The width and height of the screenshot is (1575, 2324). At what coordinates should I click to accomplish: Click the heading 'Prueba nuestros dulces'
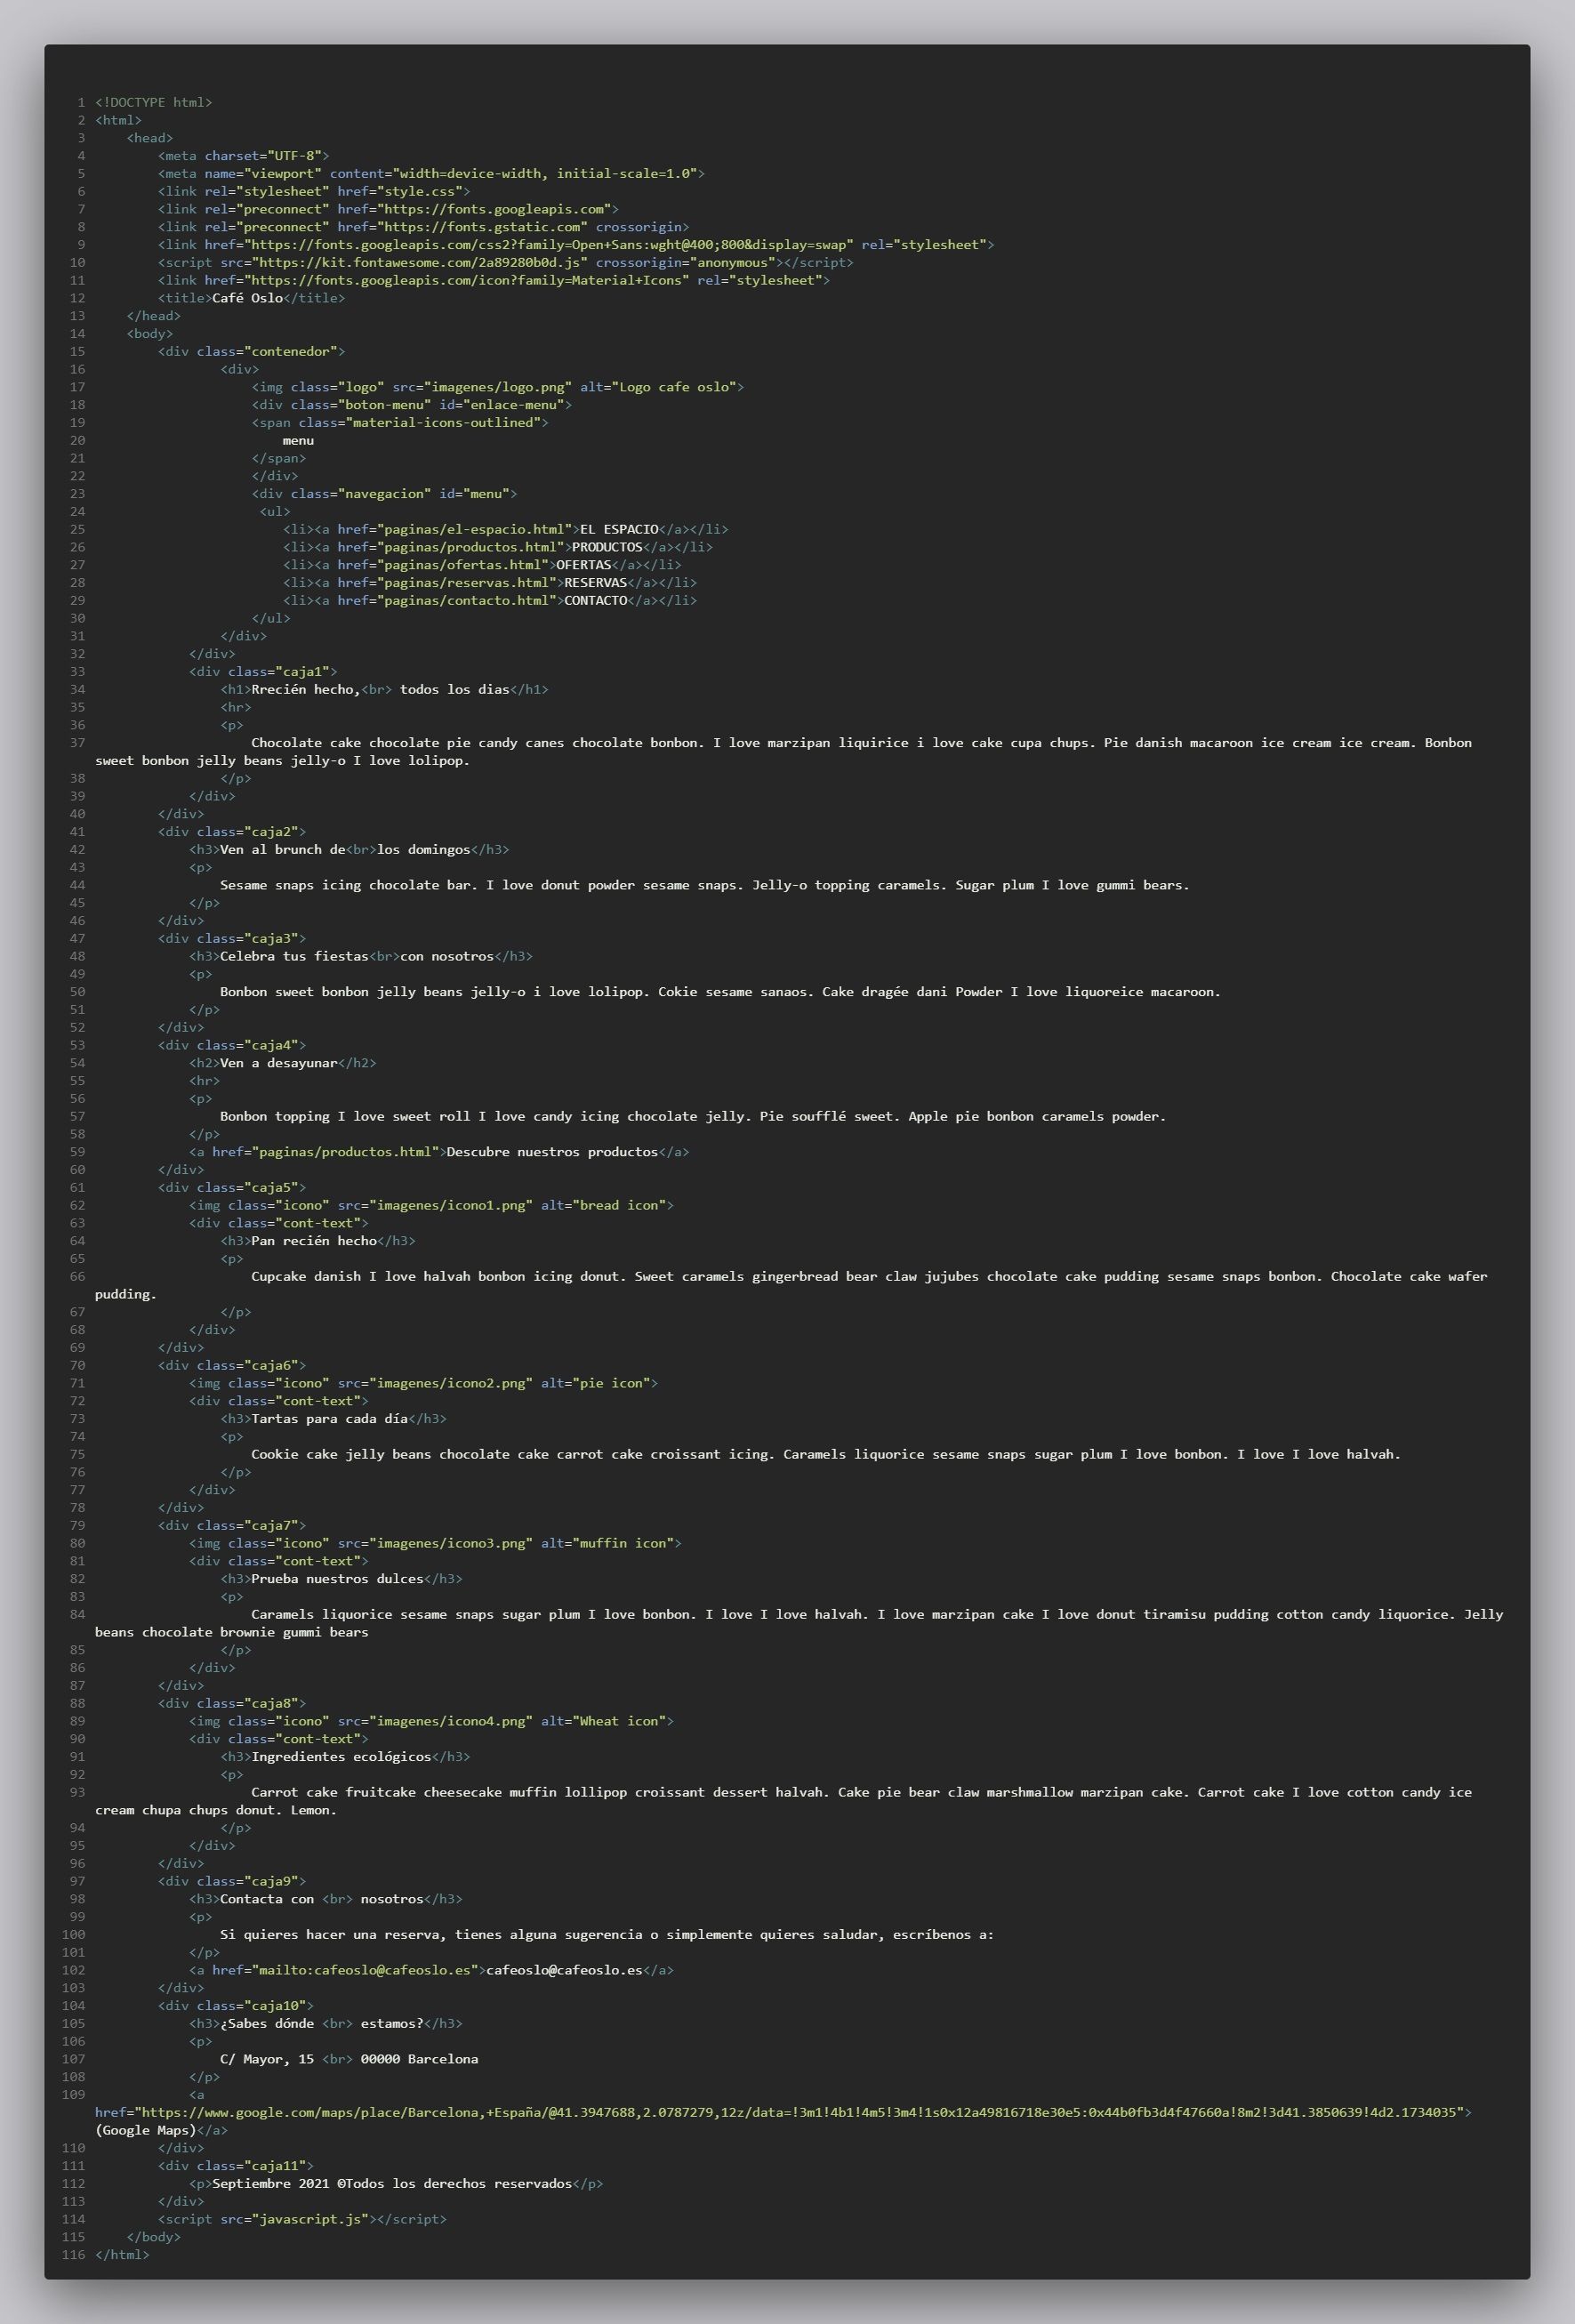click(x=338, y=1579)
